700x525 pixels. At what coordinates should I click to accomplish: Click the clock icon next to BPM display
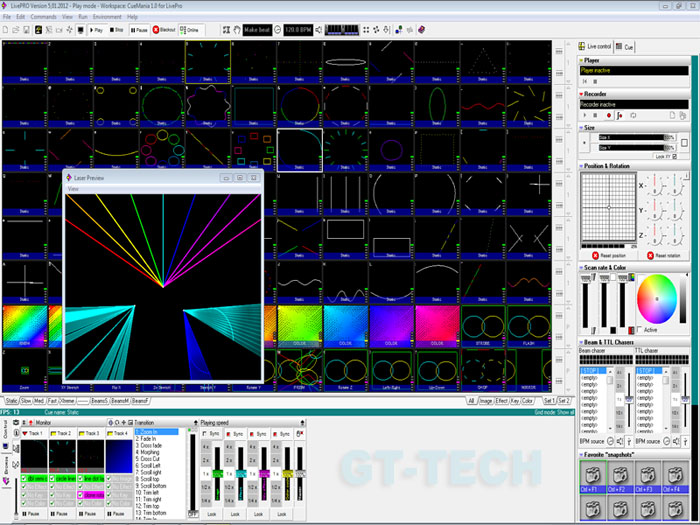(x=277, y=30)
